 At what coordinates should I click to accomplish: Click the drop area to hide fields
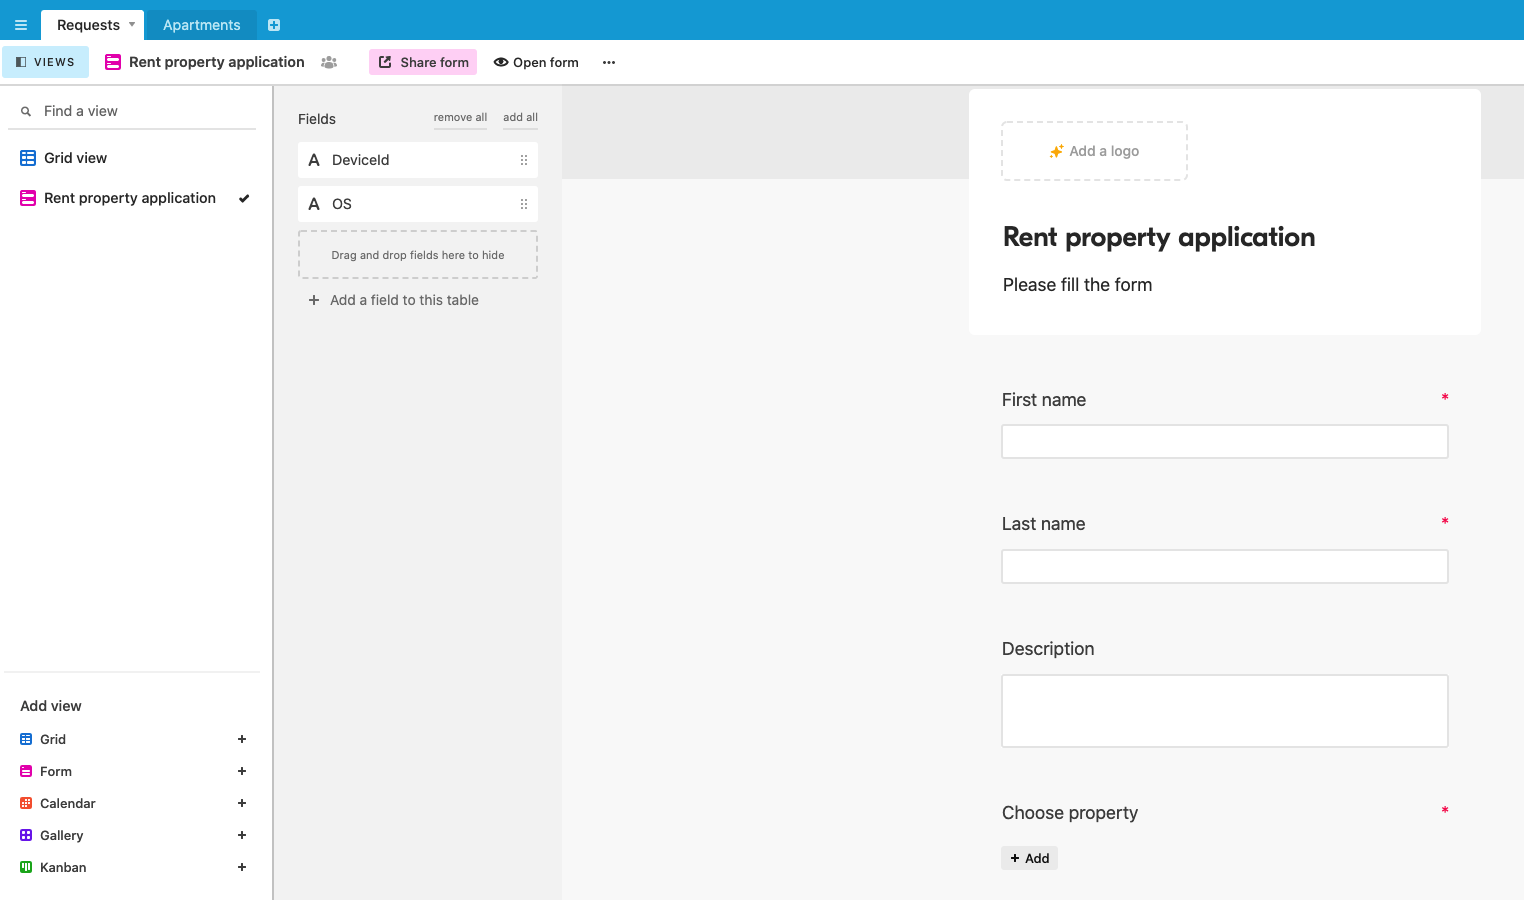pos(418,255)
